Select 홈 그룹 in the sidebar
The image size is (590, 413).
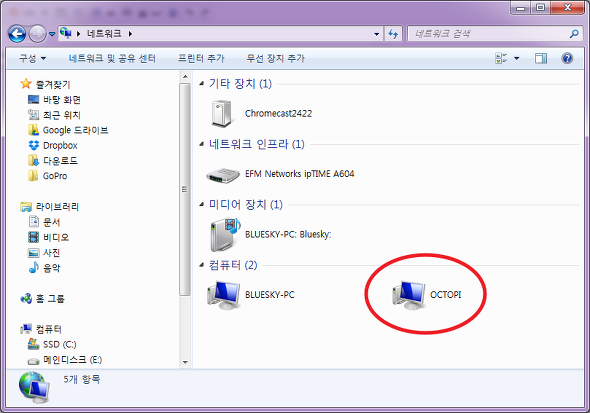[50, 299]
